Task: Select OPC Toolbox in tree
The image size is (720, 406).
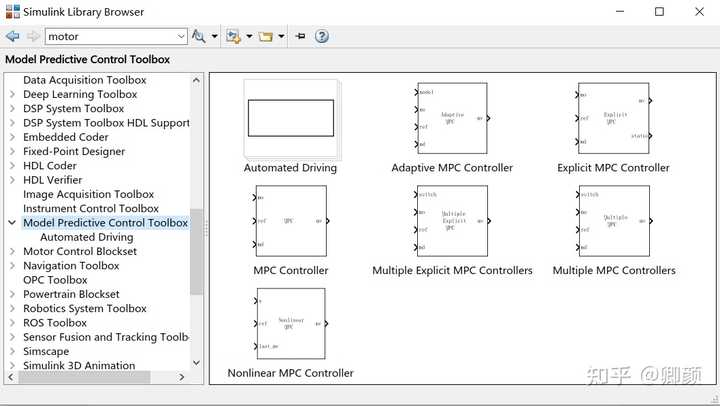Action: coord(55,280)
